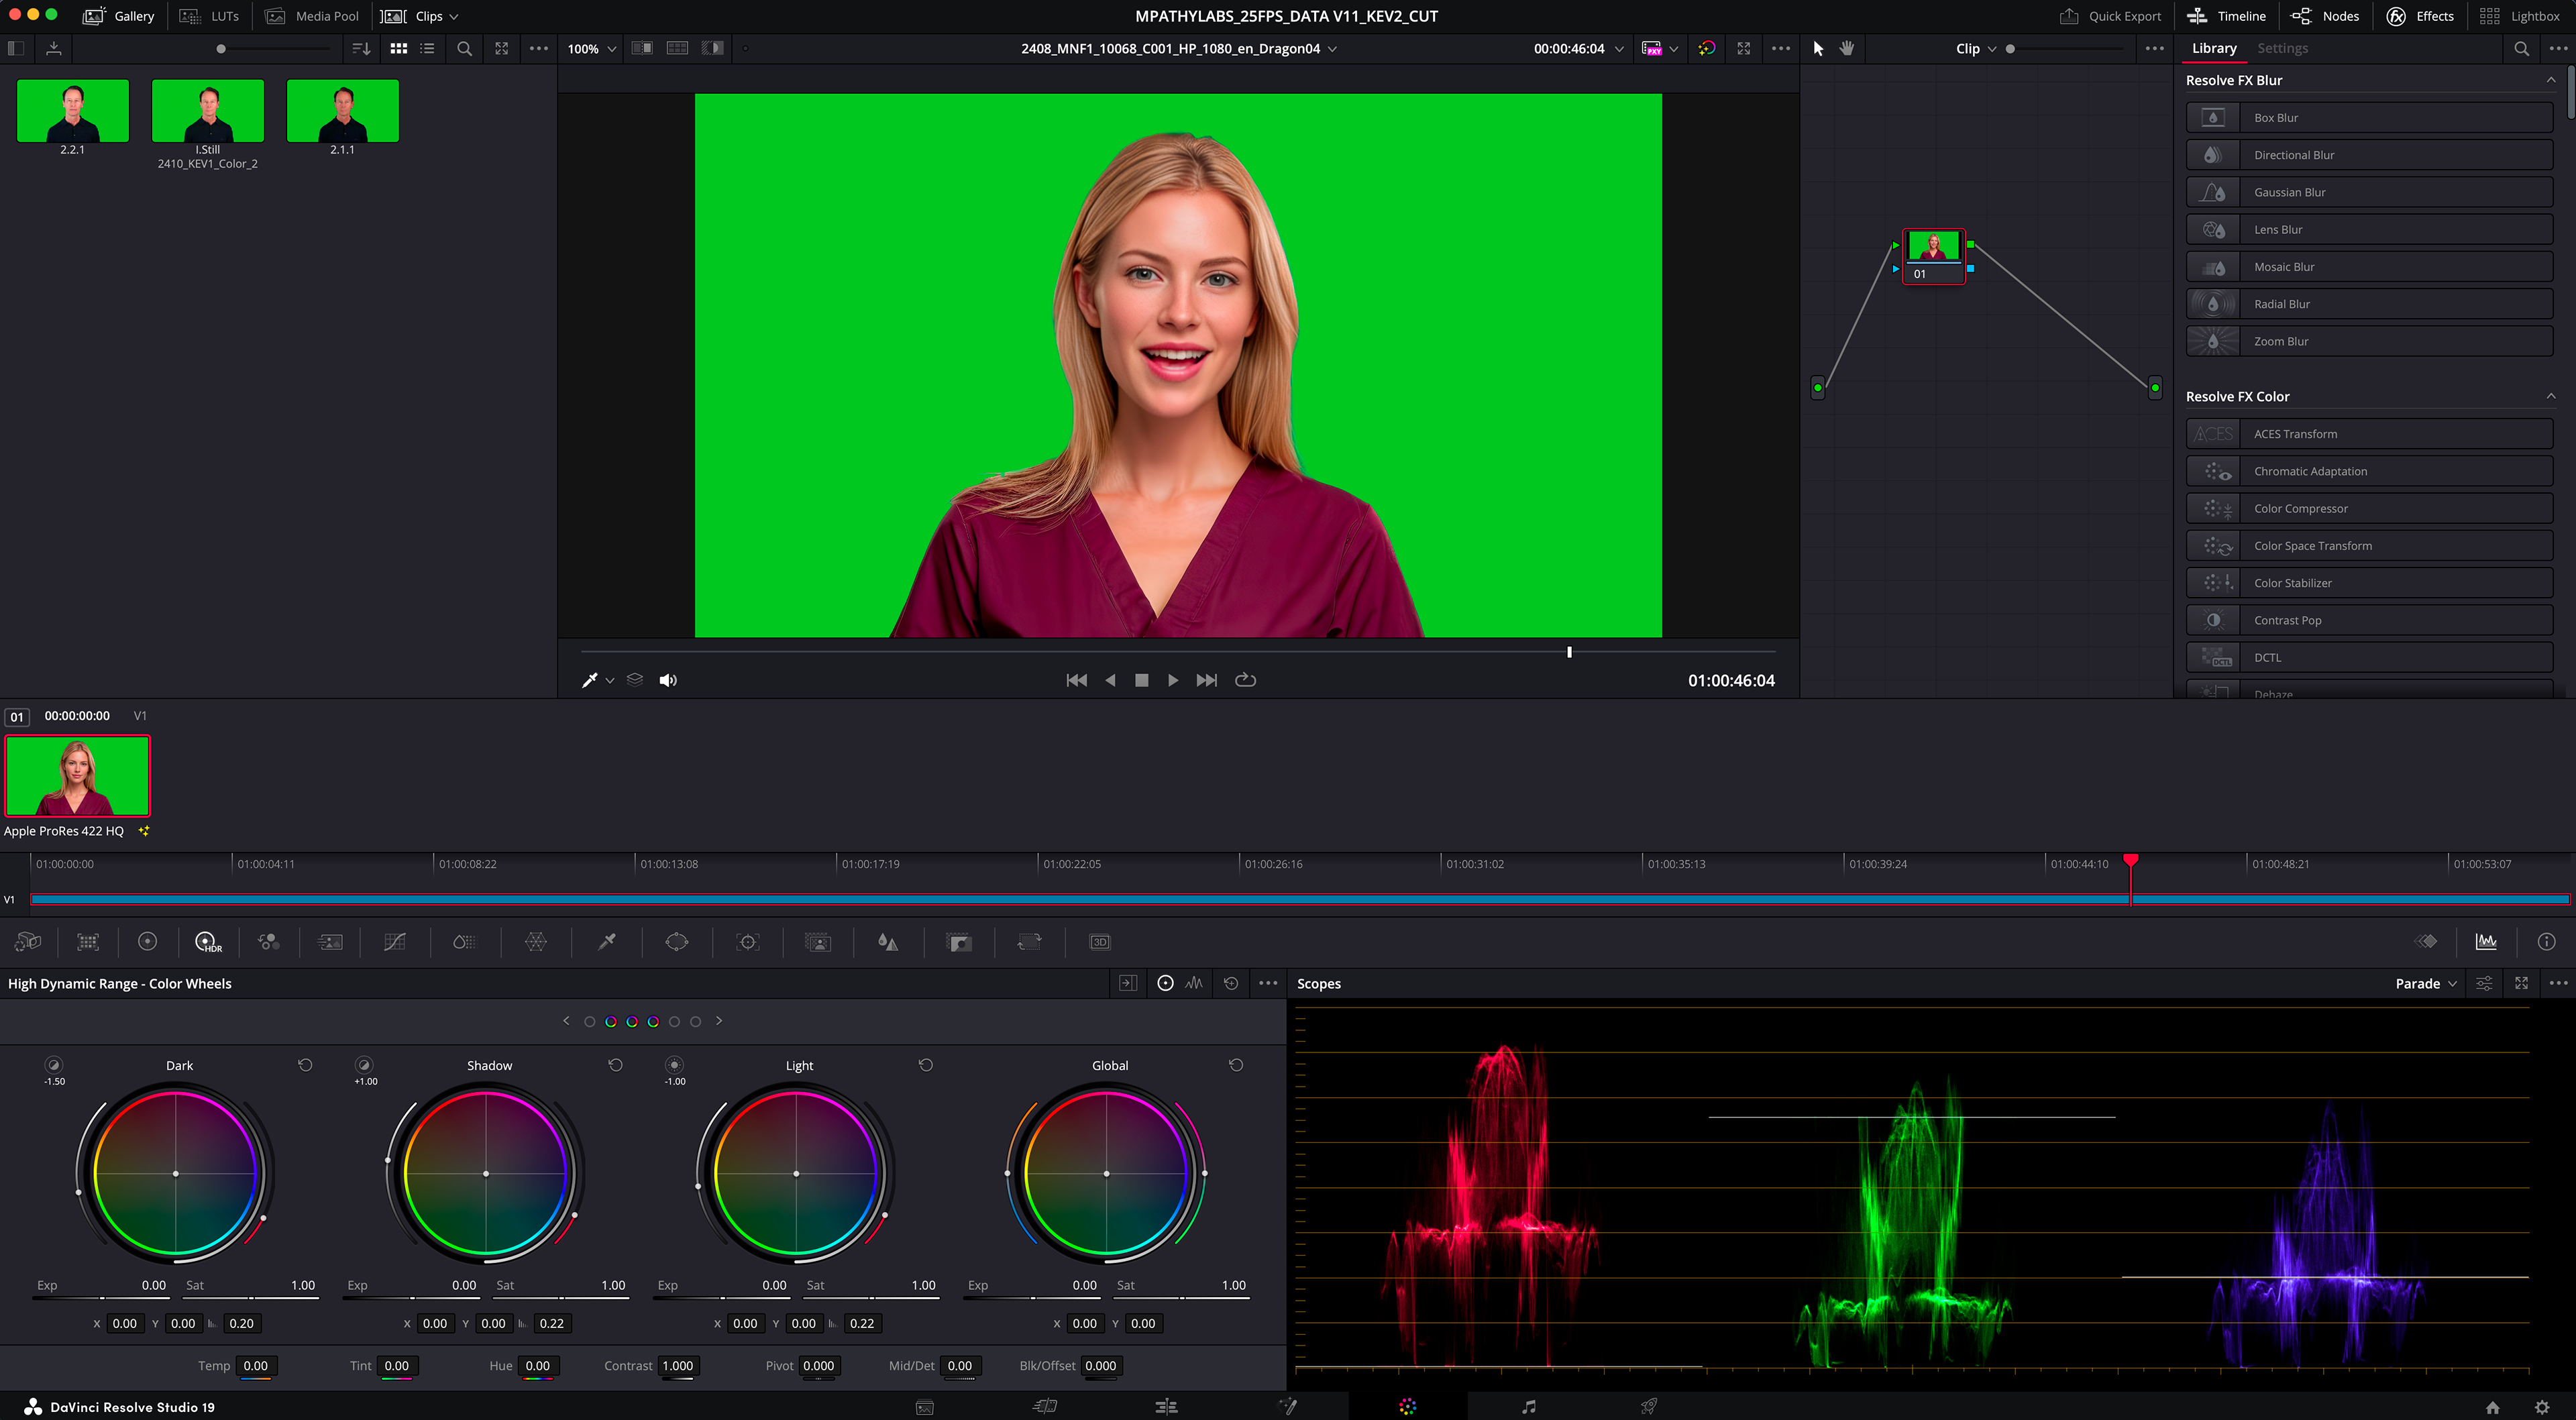
Task: Toggle the Scopes waveform panel
Action: coord(2486,942)
